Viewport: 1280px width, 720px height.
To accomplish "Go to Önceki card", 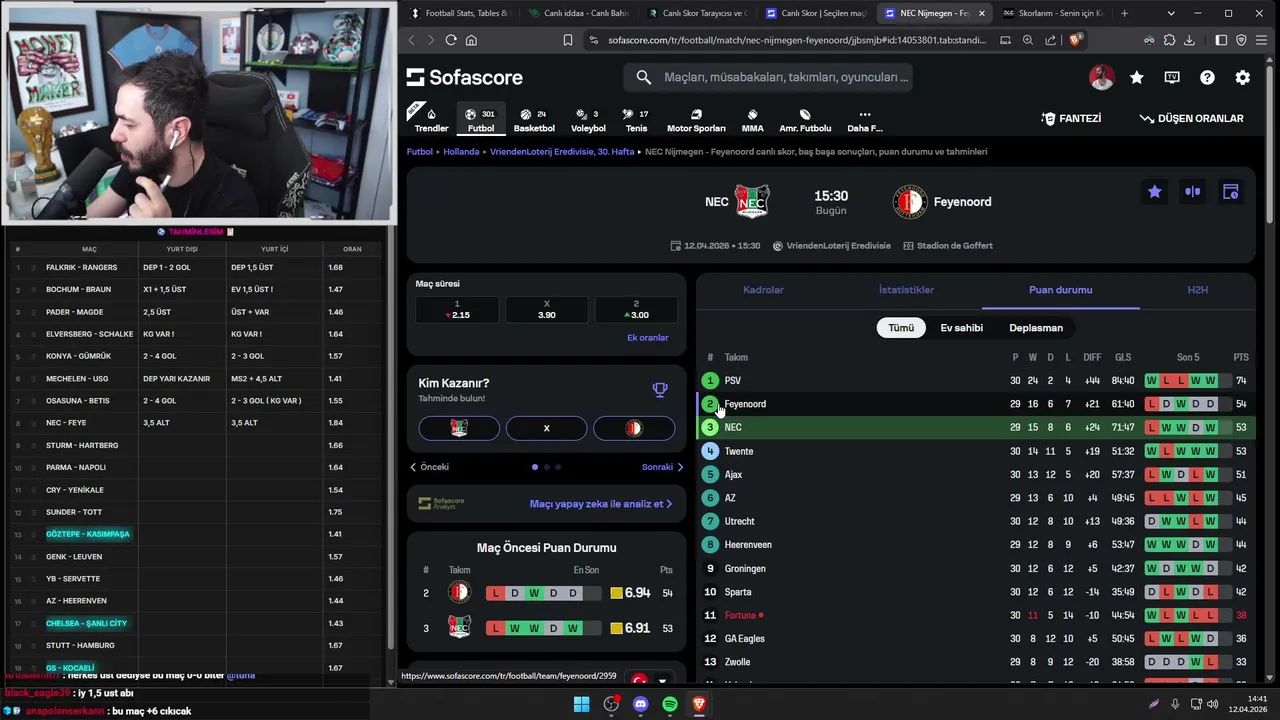I will click(429, 467).
